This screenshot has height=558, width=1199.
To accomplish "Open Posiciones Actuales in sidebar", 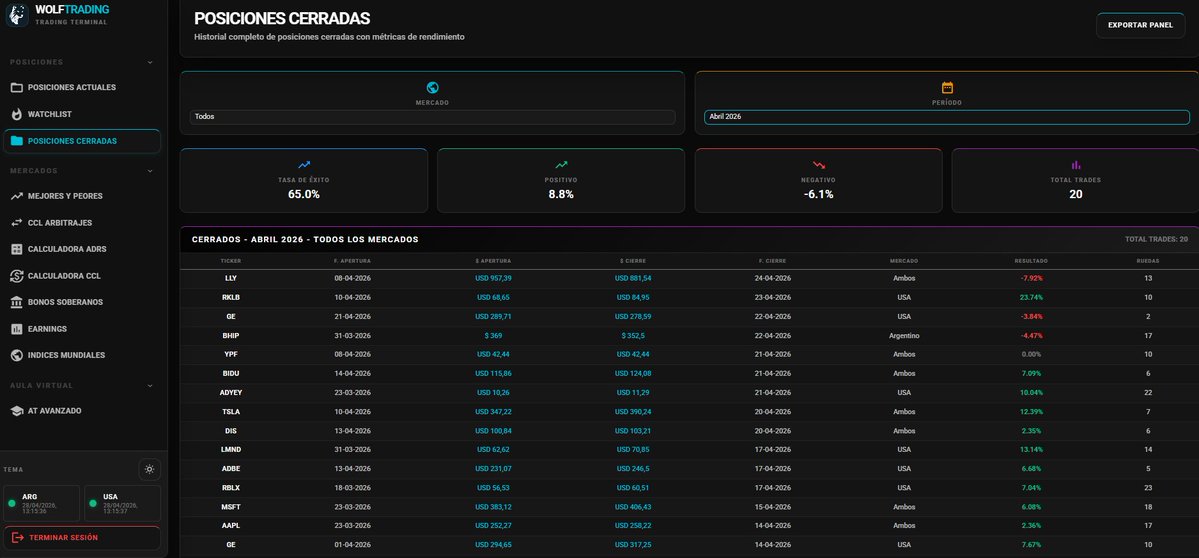I will point(82,88).
